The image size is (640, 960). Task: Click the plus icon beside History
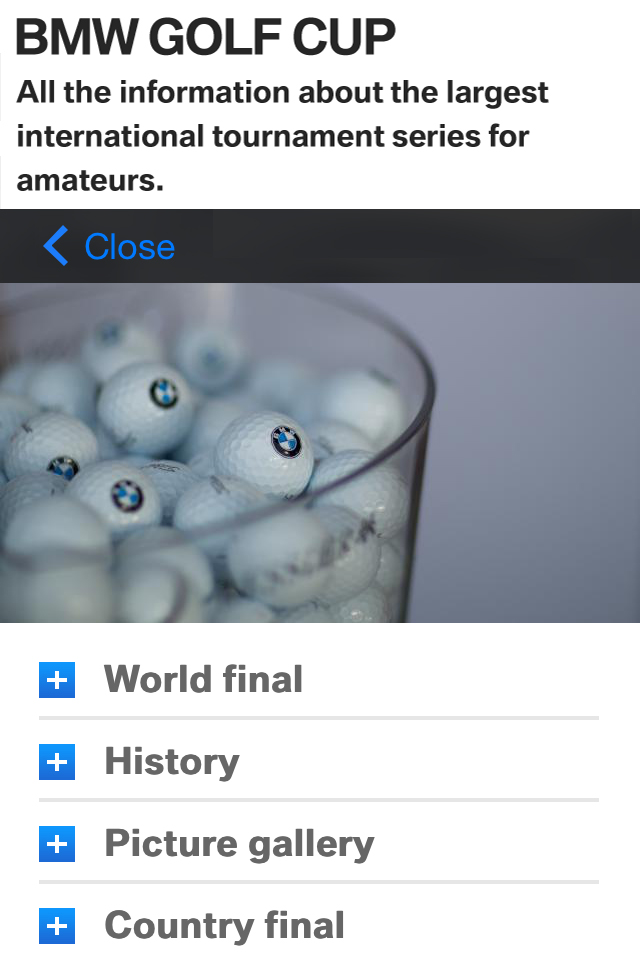(57, 762)
